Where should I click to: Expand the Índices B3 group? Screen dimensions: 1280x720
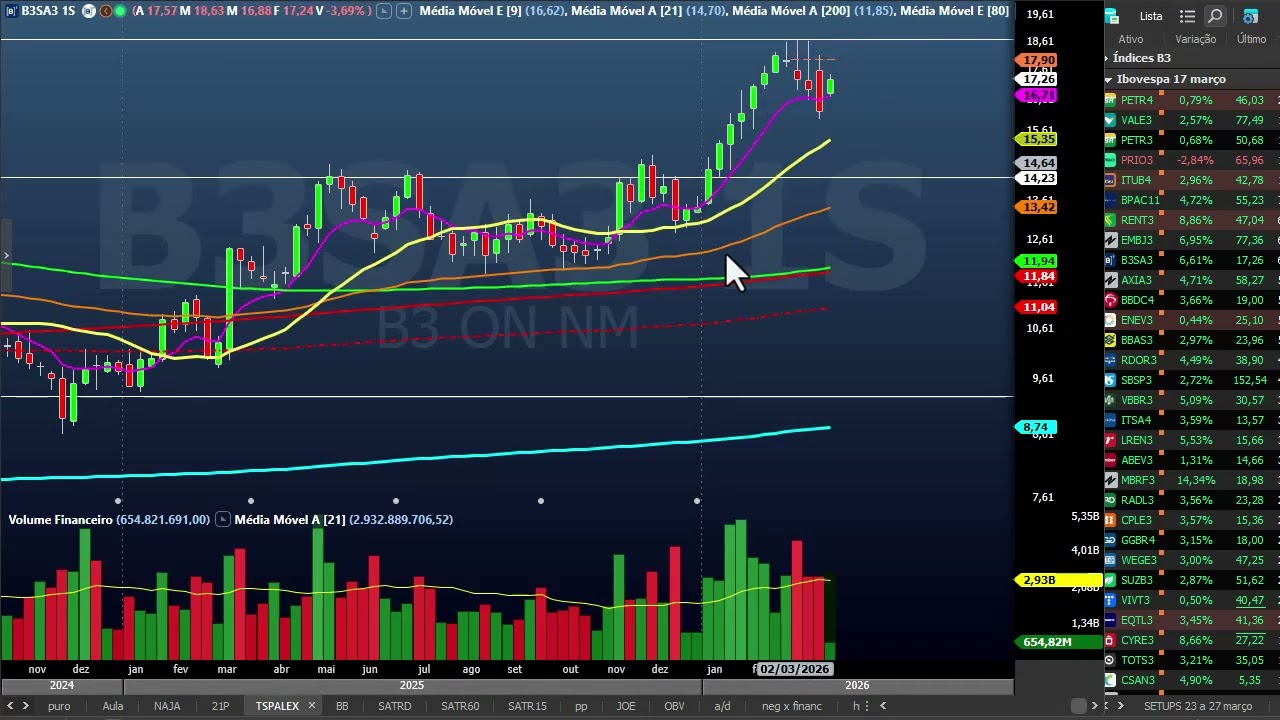coord(1108,58)
